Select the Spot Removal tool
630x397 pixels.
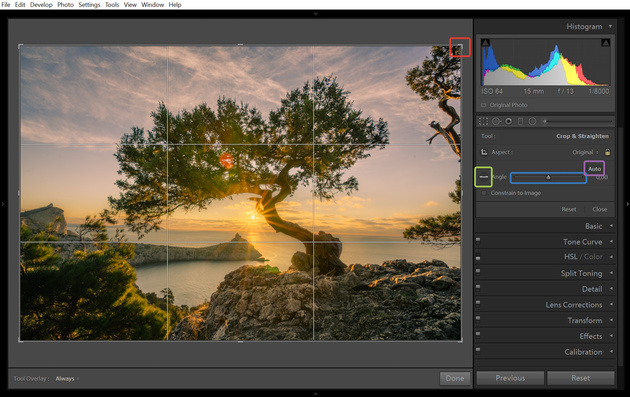[x=496, y=121]
